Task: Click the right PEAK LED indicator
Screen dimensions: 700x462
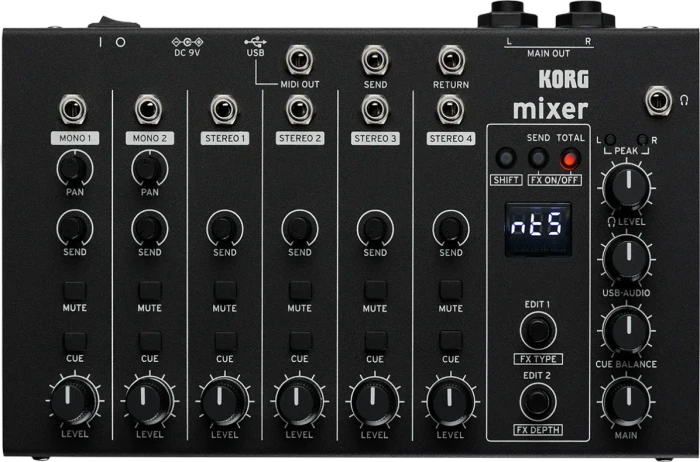Action: [642, 140]
